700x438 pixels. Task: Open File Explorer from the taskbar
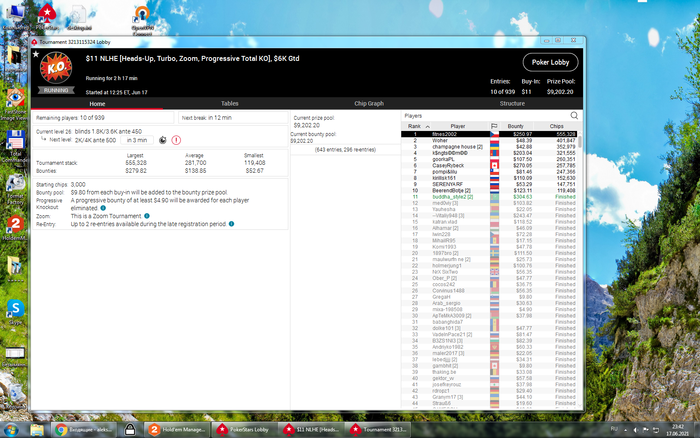pyautogui.click(x=37, y=430)
